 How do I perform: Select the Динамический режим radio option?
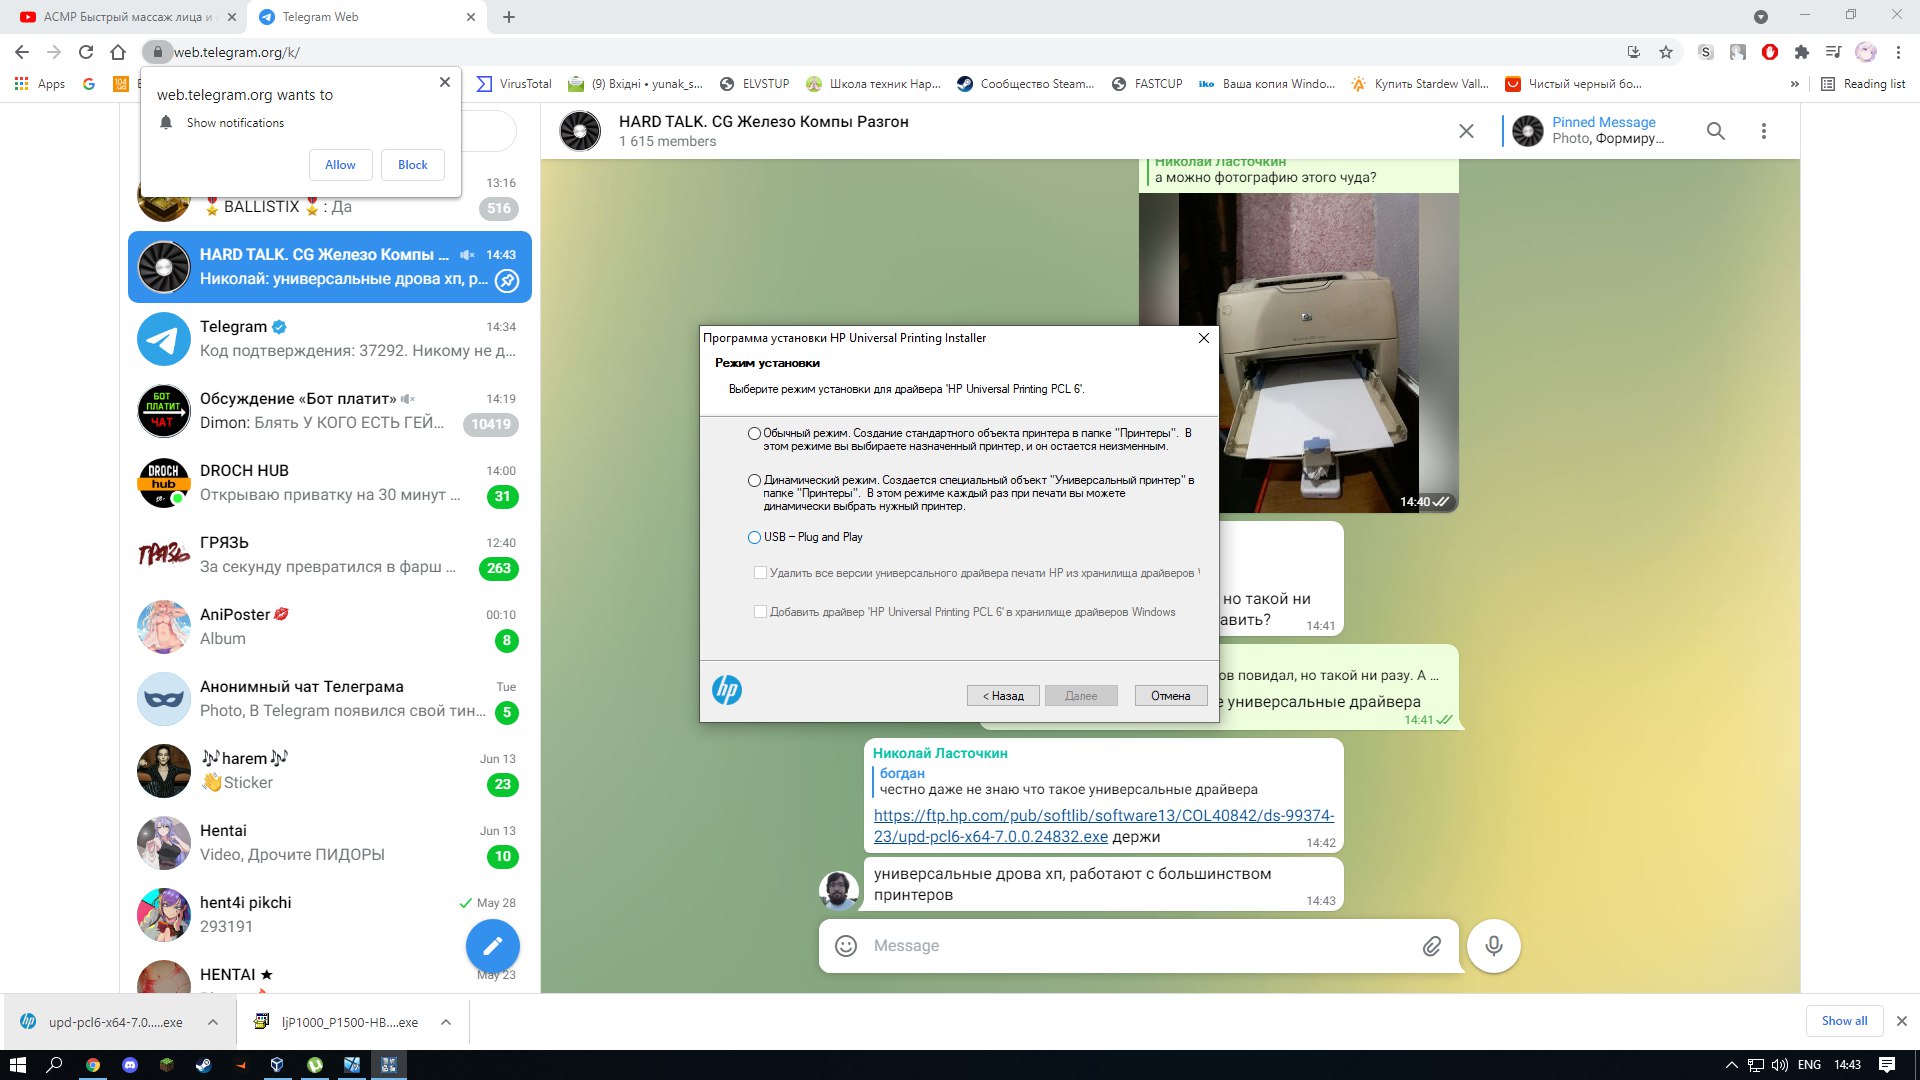[x=754, y=481]
